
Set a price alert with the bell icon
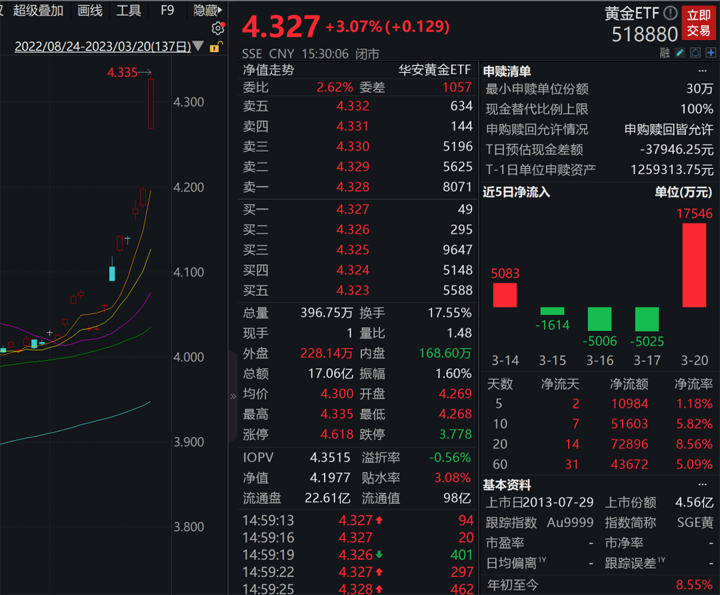(x=696, y=53)
